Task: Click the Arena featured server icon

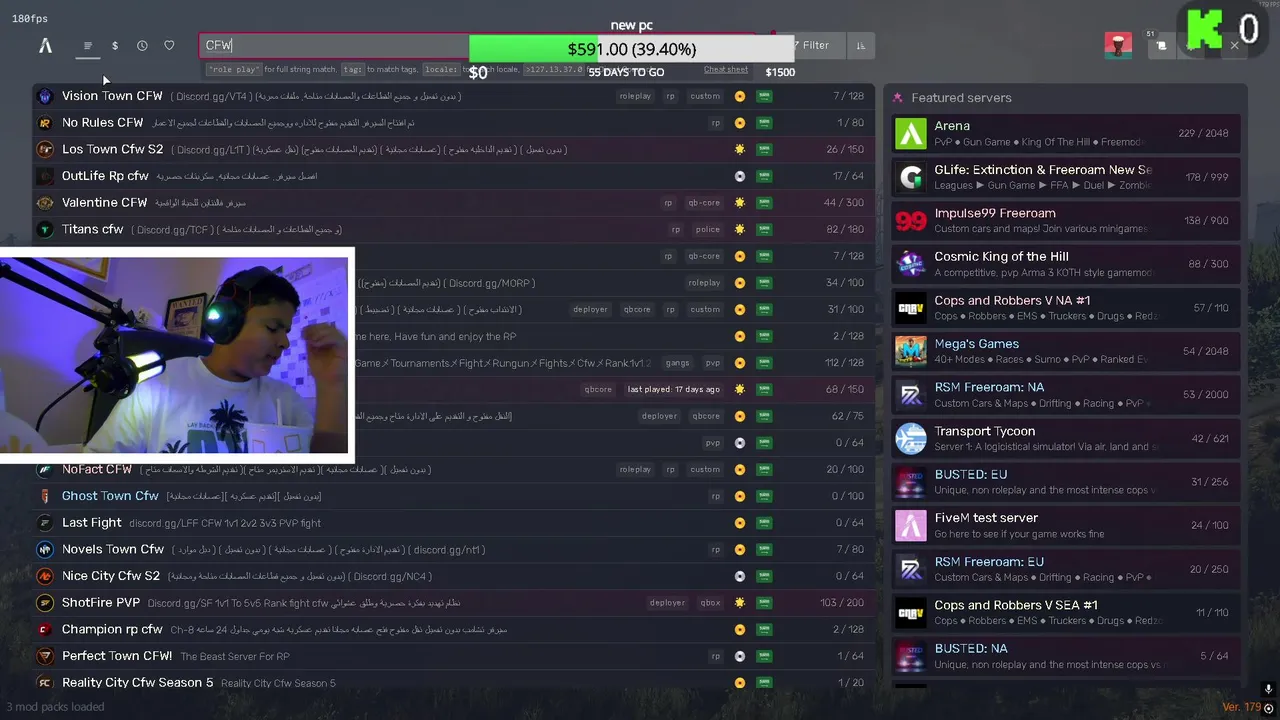Action: coord(911,134)
